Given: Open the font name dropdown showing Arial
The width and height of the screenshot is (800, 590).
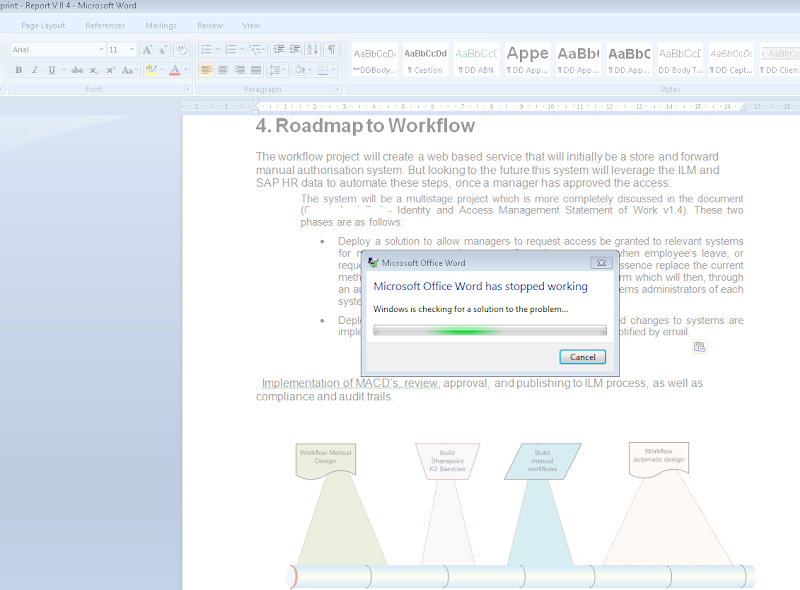Looking at the screenshot, I should 101,49.
